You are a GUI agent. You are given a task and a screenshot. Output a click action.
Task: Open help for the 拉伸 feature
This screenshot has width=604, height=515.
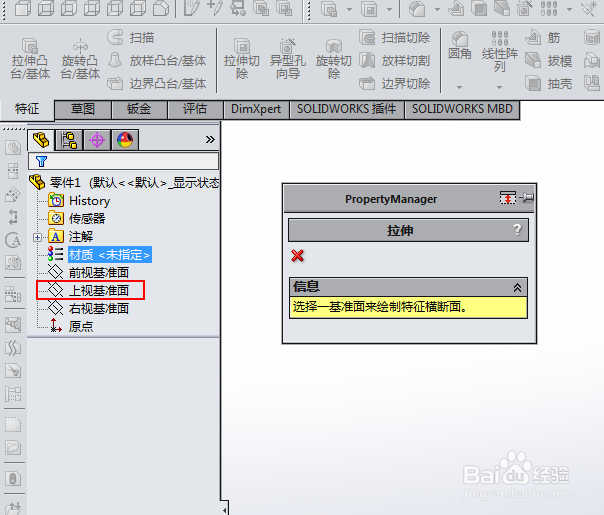(x=517, y=230)
